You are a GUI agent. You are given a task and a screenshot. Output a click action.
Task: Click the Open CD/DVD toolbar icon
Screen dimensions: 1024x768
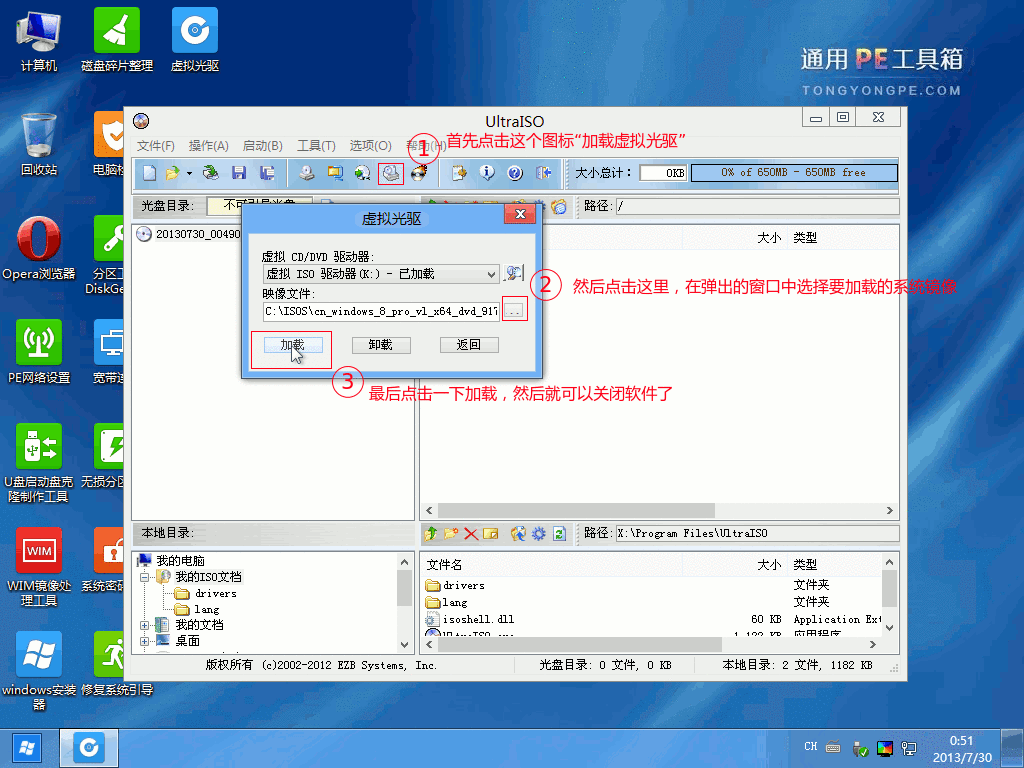[x=211, y=173]
